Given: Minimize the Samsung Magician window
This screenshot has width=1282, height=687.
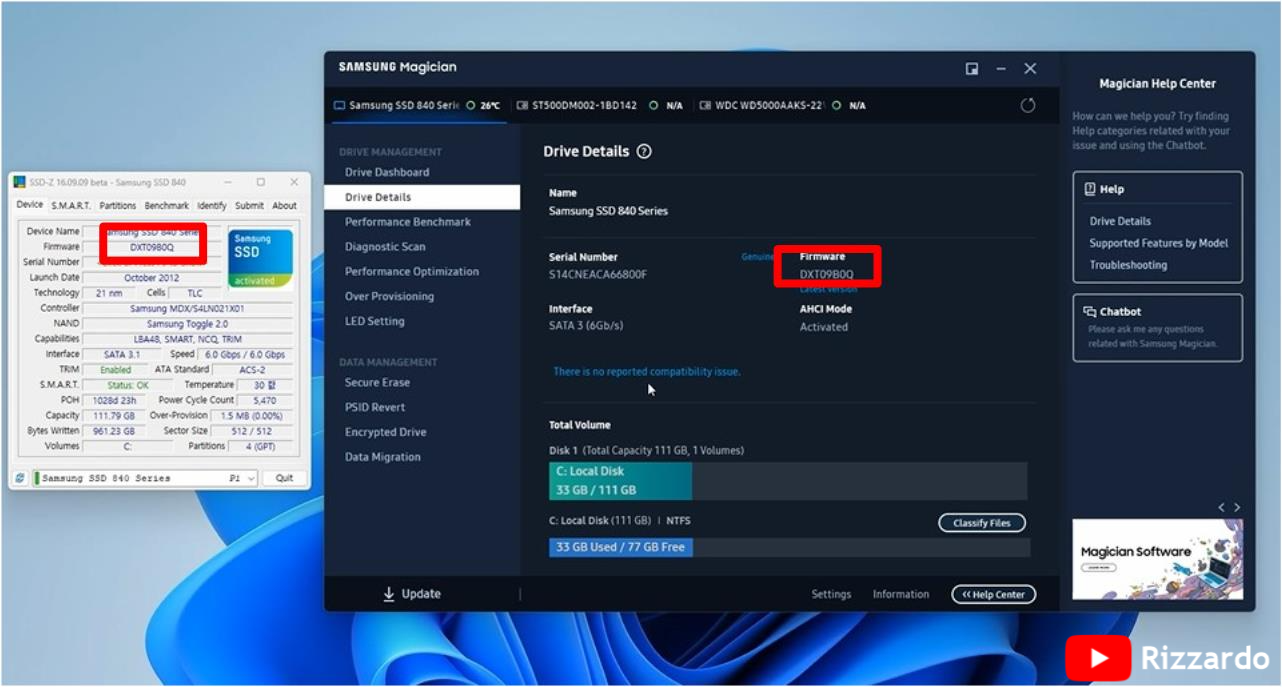Looking at the screenshot, I should pos(1001,68).
